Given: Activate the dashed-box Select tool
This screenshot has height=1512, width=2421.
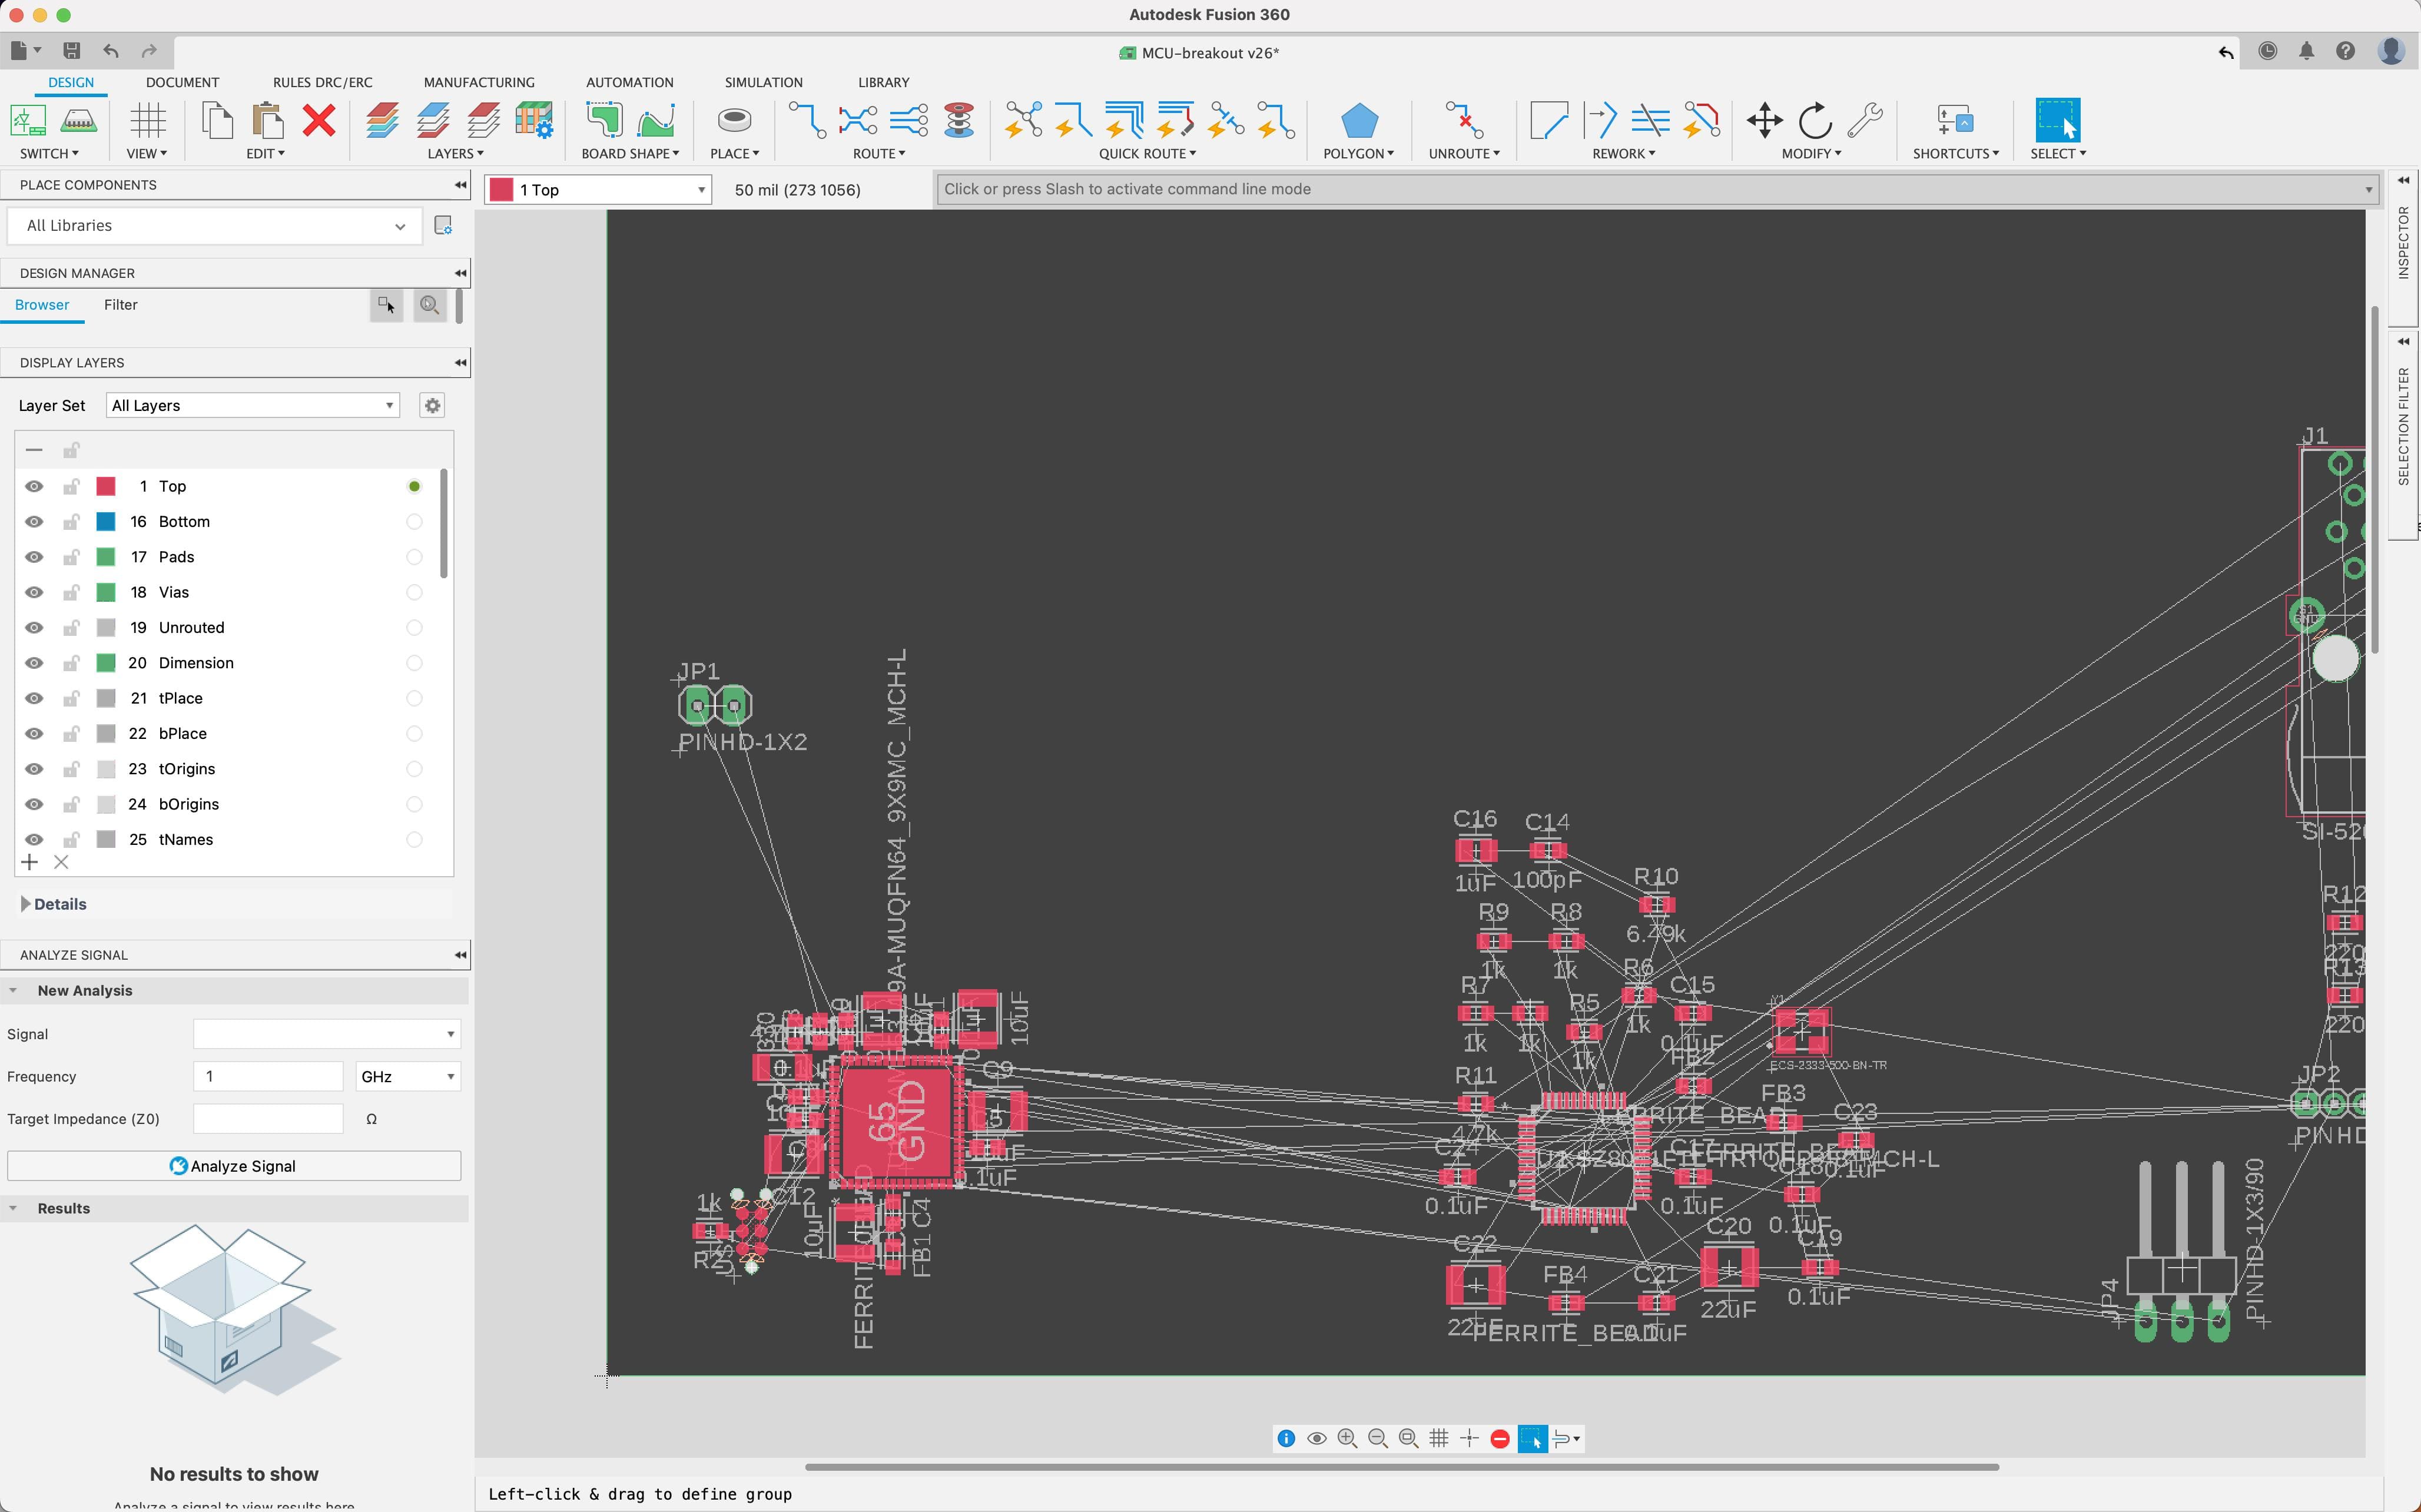Looking at the screenshot, I should (2057, 121).
